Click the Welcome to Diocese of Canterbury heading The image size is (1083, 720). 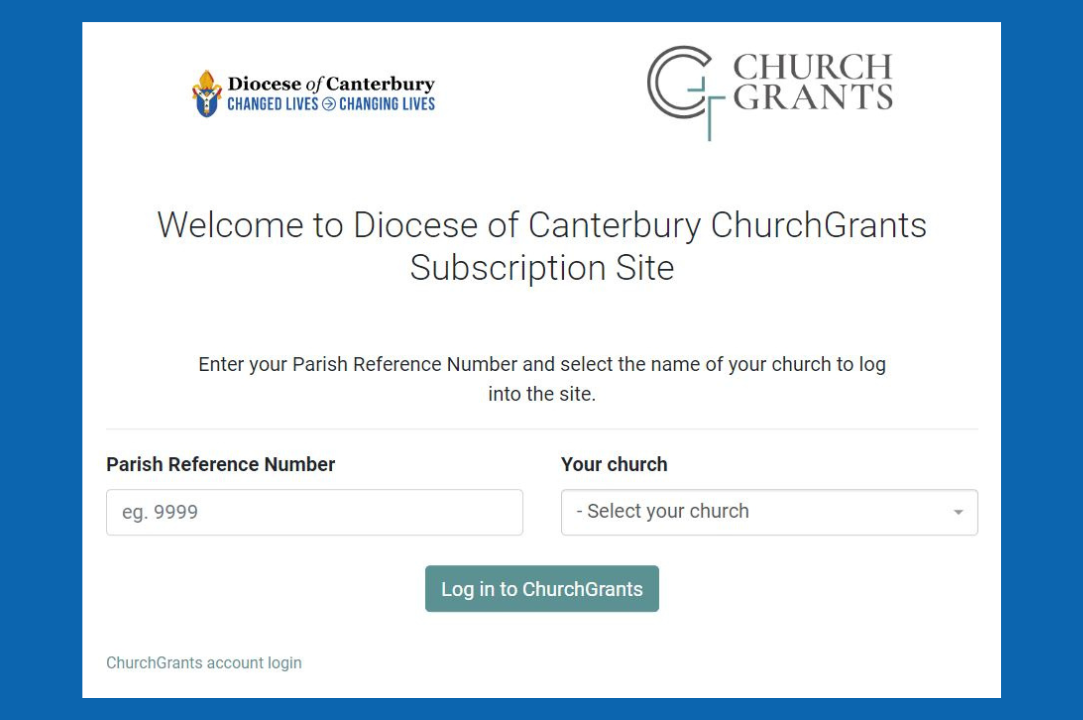(x=541, y=225)
